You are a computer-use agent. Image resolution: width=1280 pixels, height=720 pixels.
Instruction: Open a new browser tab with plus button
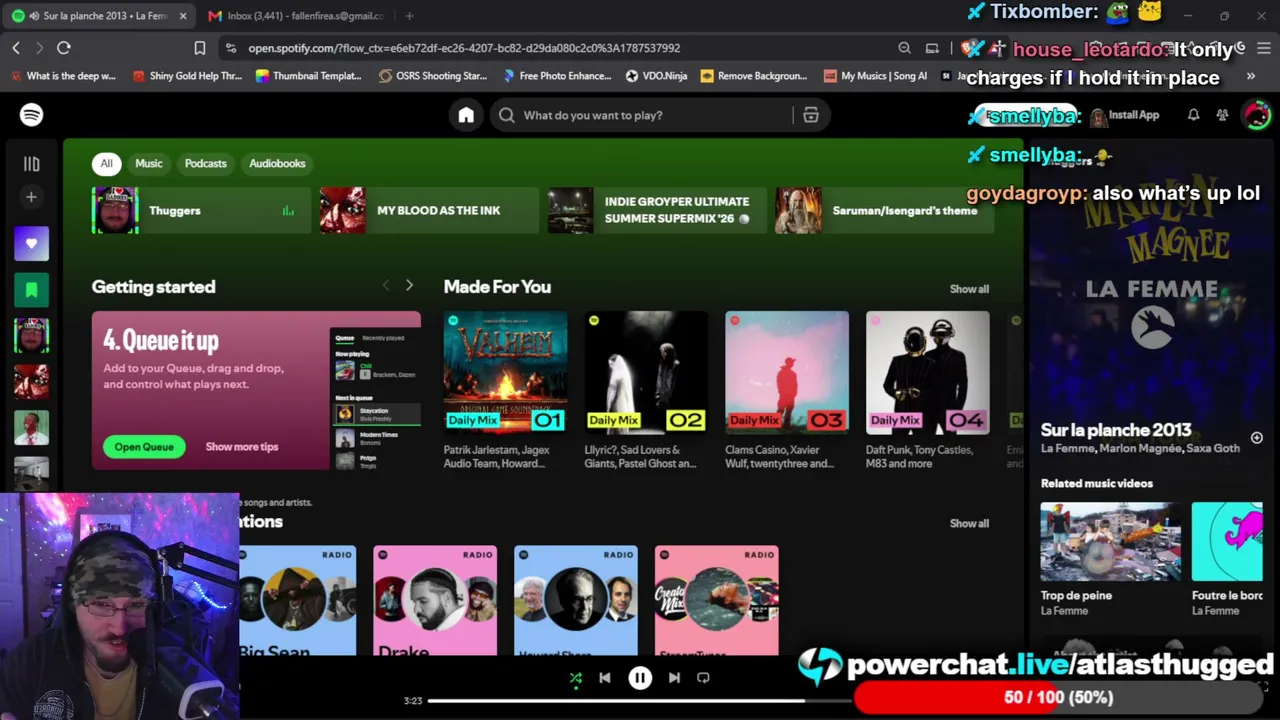pyautogui.click(x=410, y=16)
